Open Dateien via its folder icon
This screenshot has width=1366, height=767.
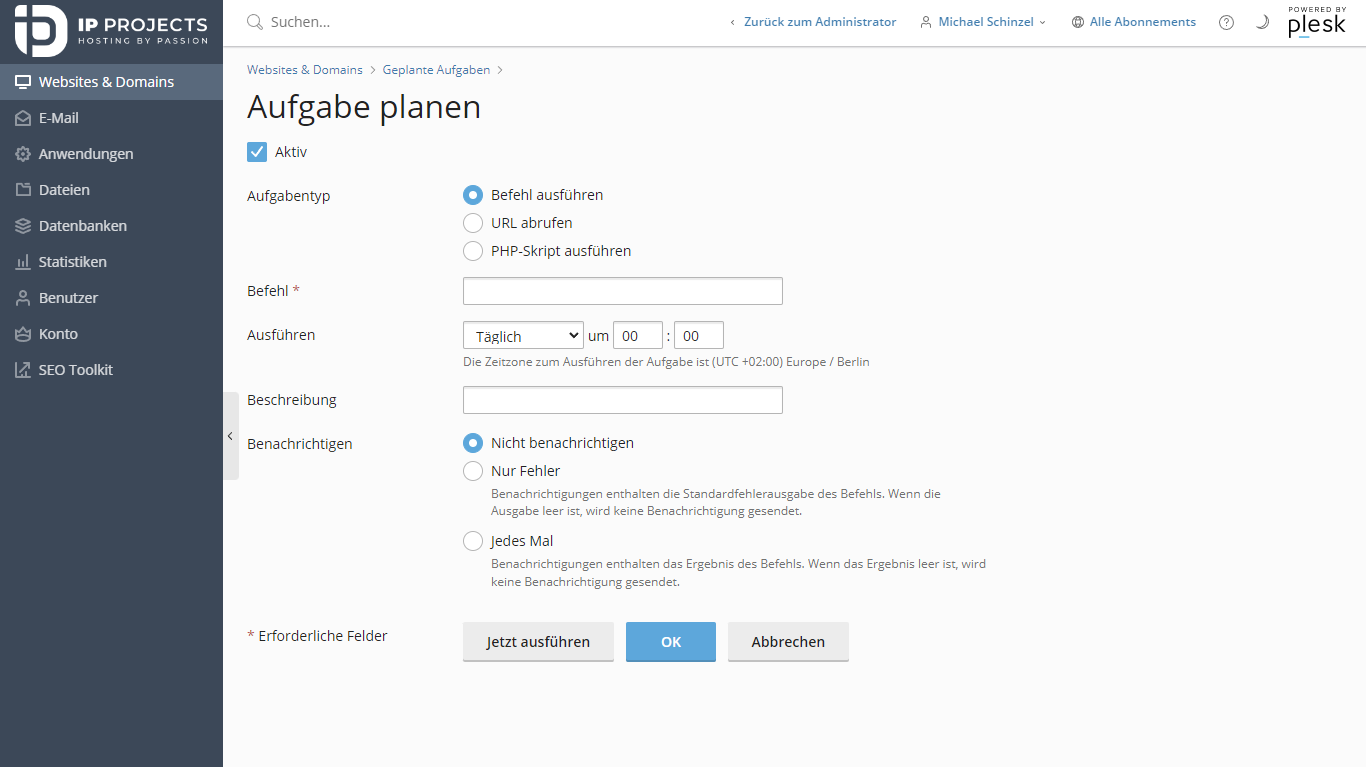(x=23, y=190)
